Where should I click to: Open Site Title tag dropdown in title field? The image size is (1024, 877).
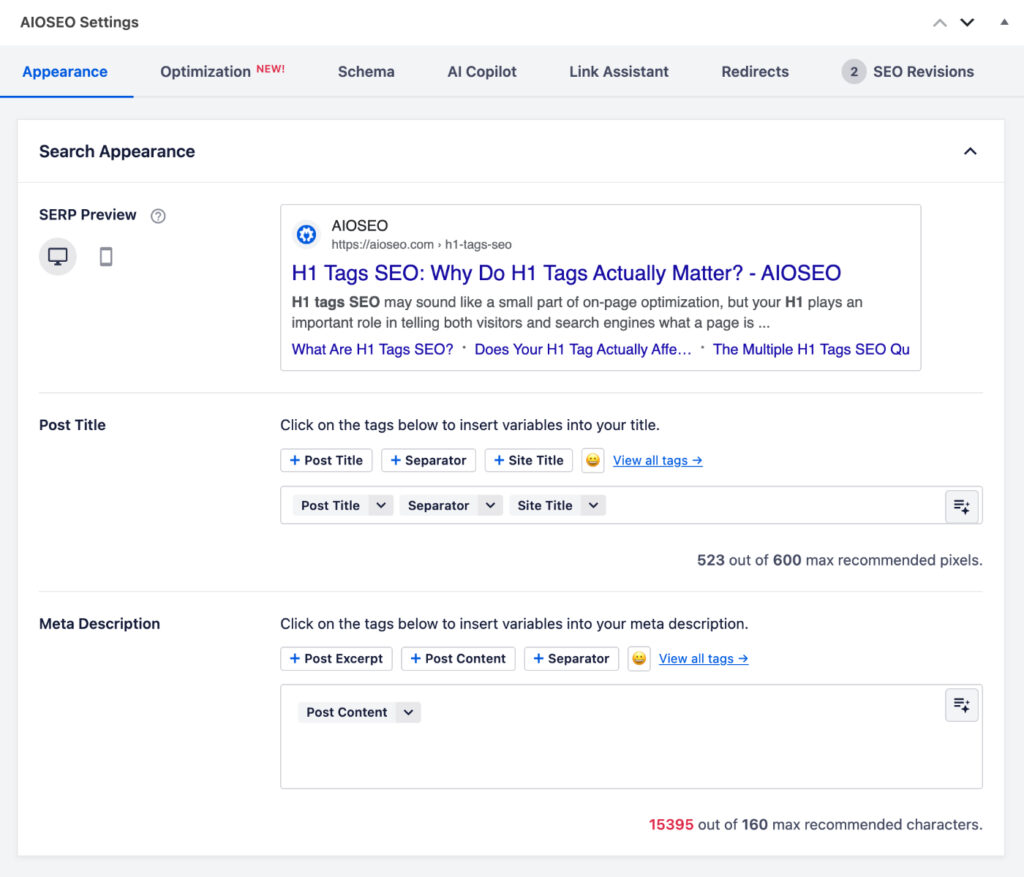point(593,505)
